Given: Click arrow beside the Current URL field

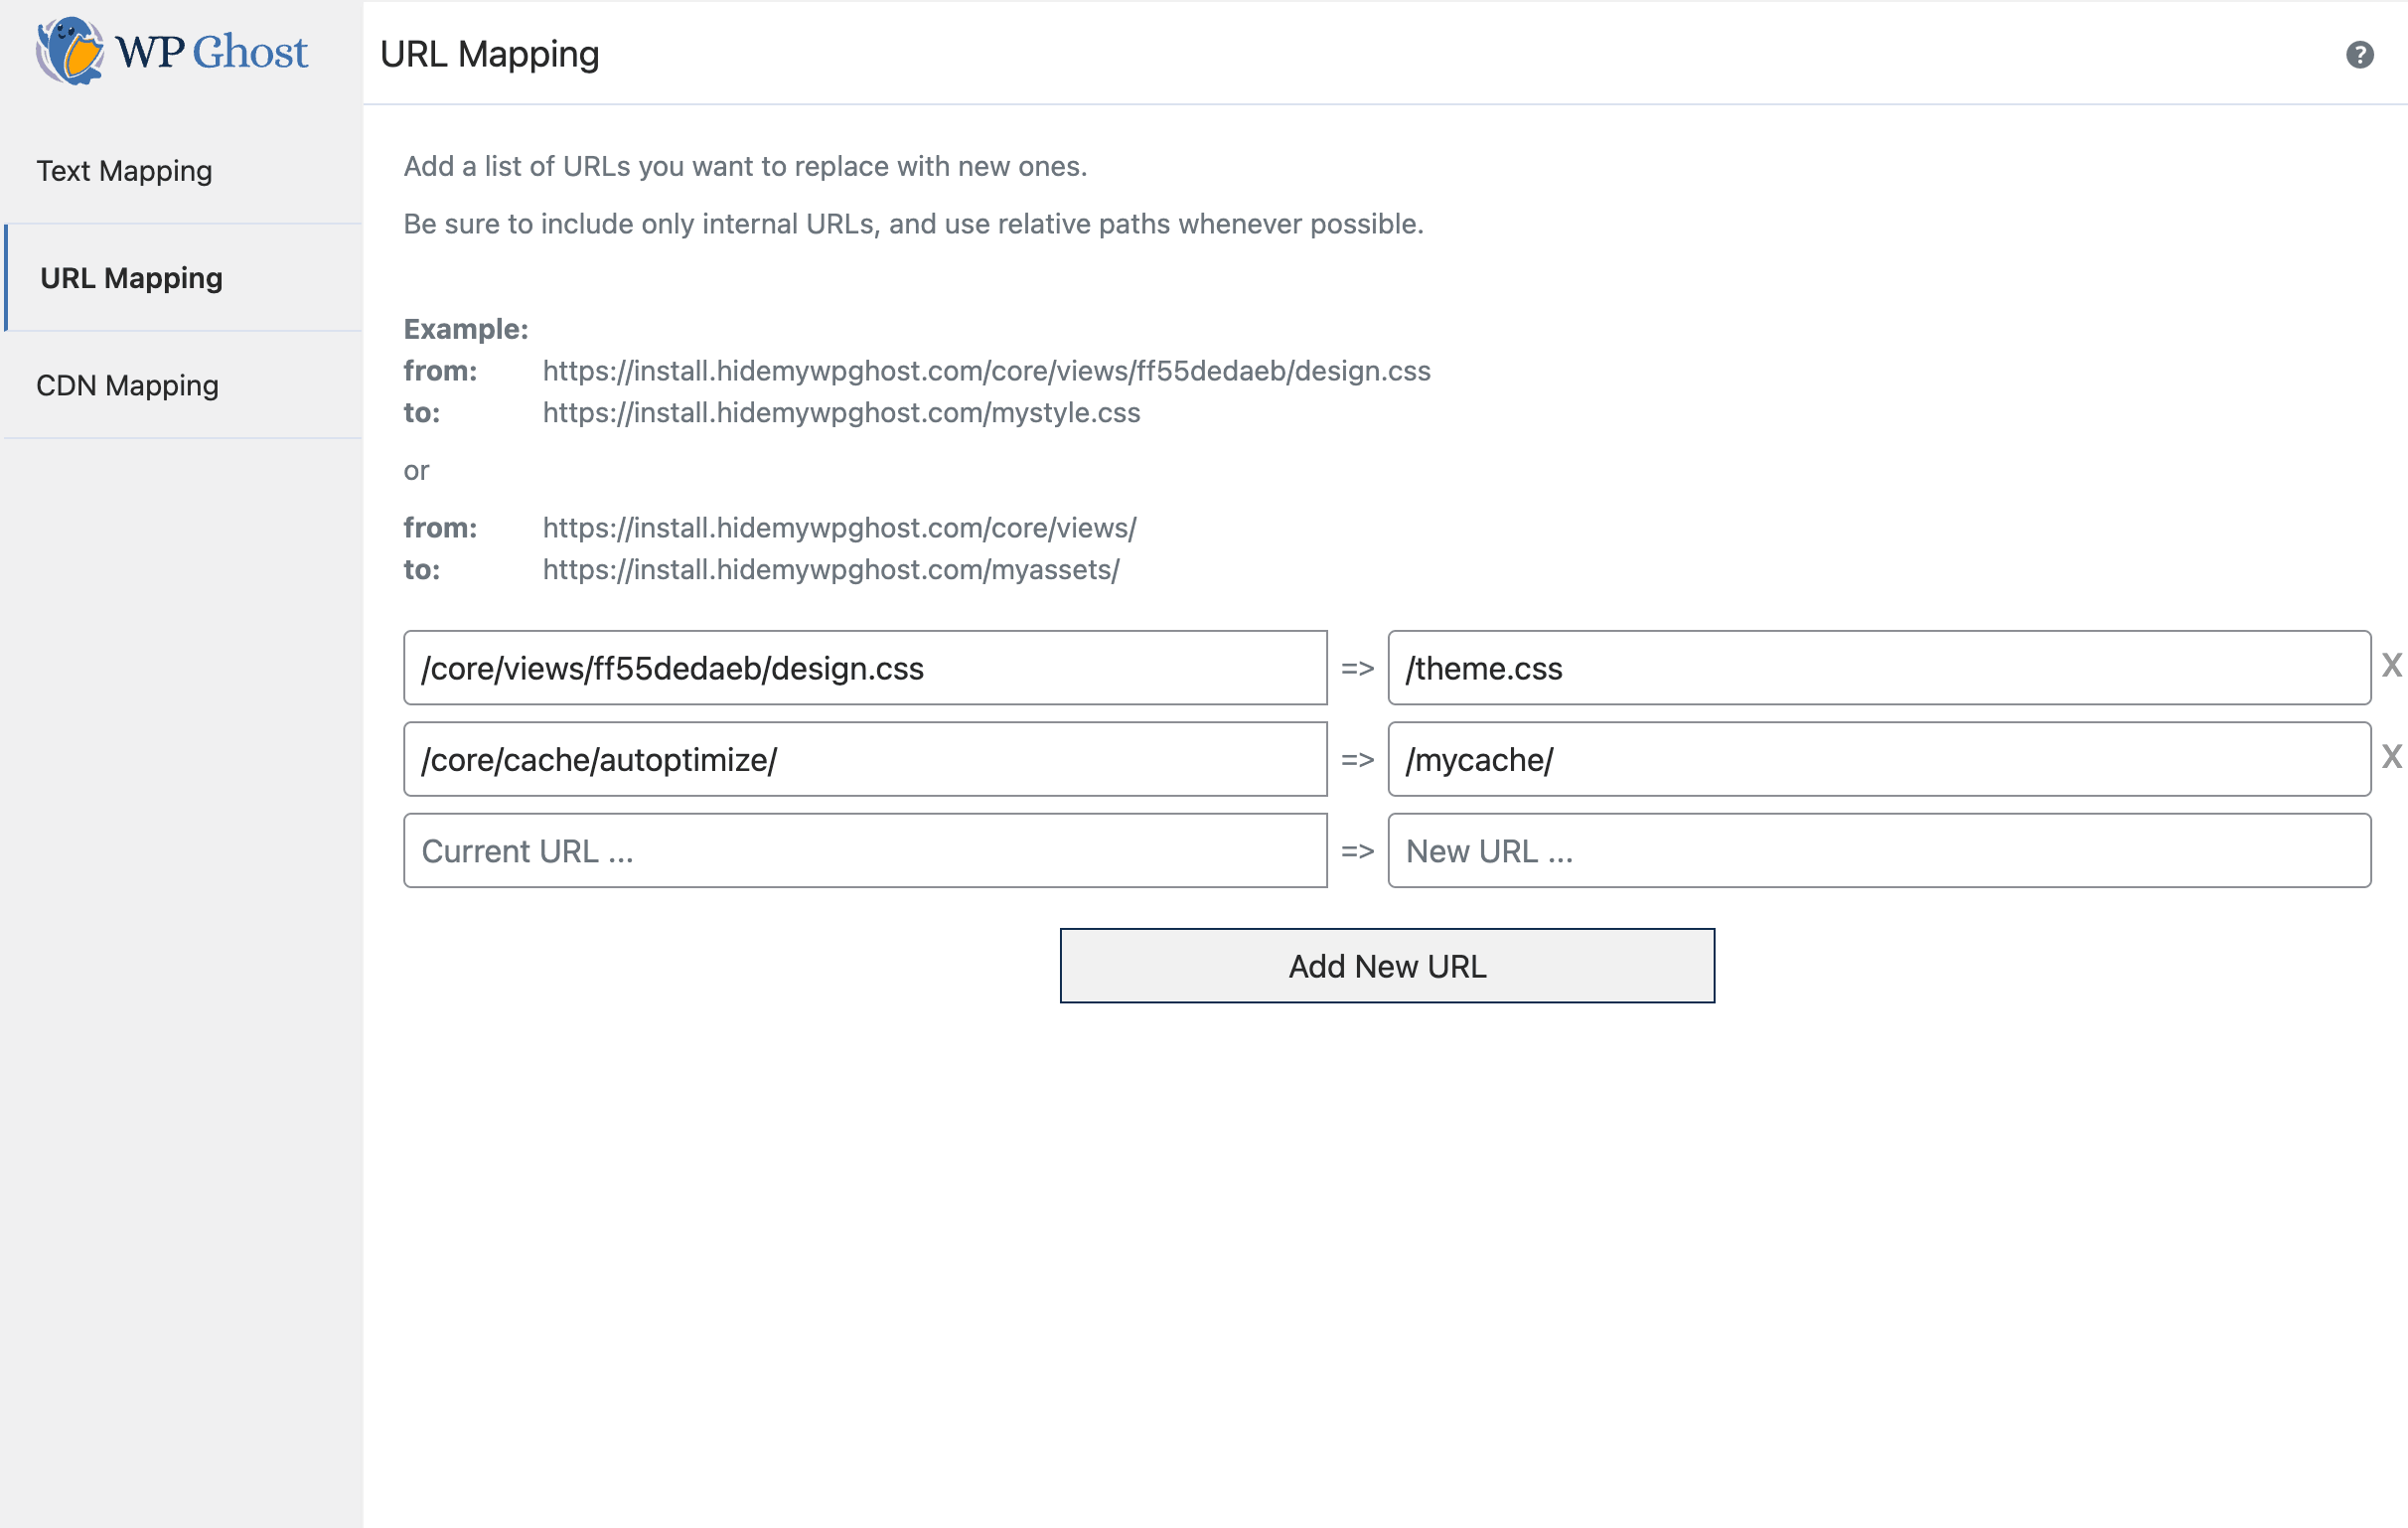Looking at the screenshot, I should (x=1357, y=851).
